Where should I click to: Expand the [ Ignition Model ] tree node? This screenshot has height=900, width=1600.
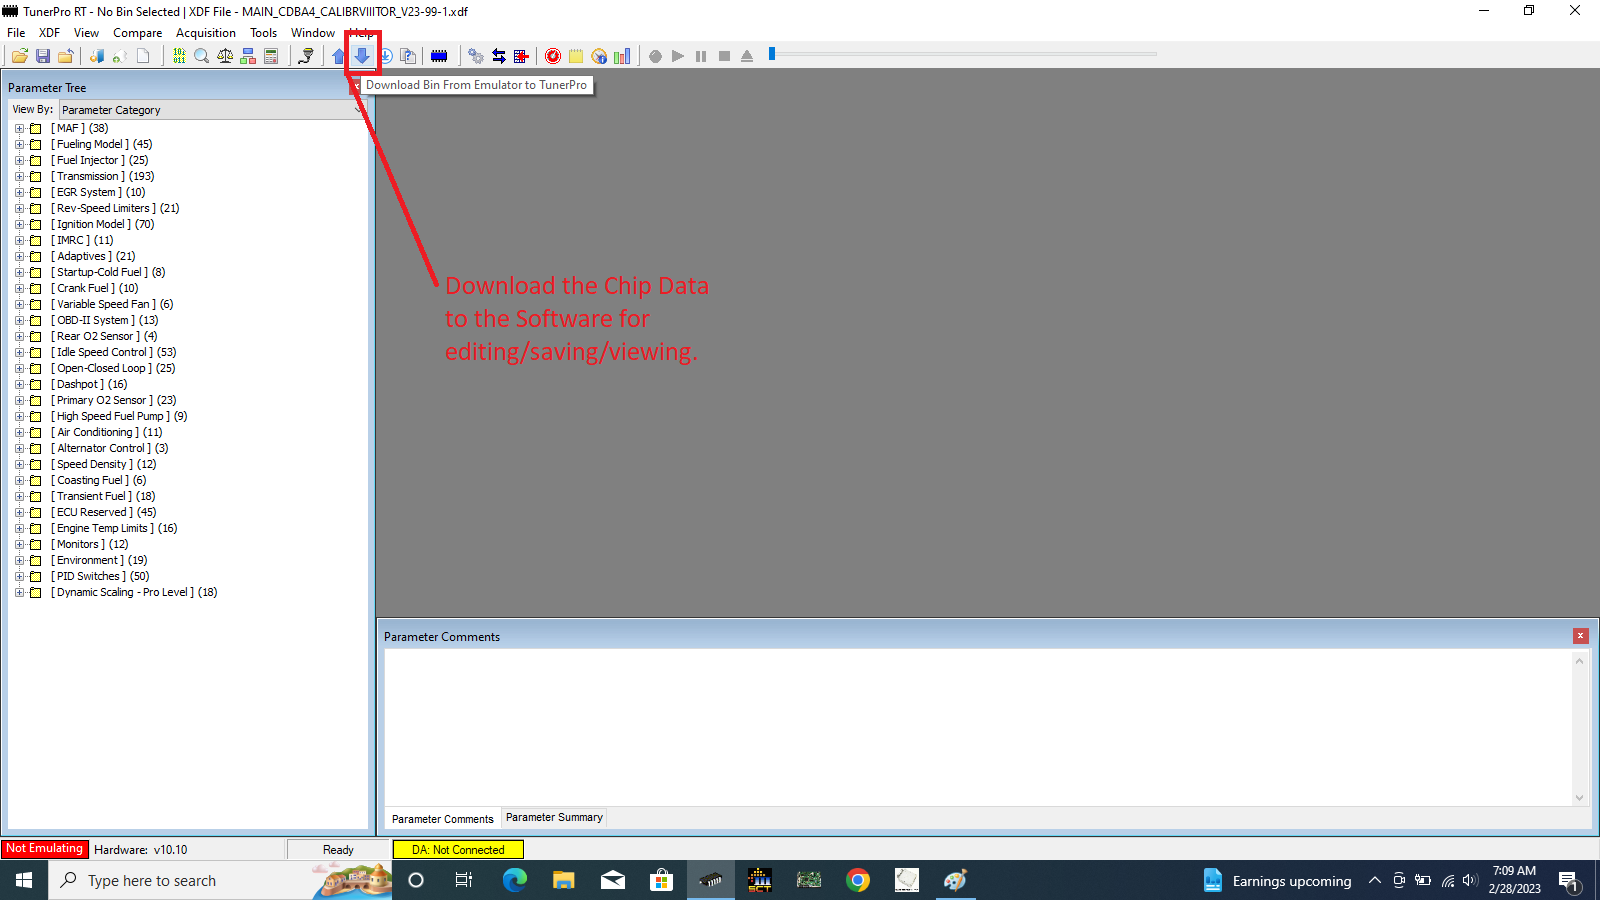coord(19,224)
